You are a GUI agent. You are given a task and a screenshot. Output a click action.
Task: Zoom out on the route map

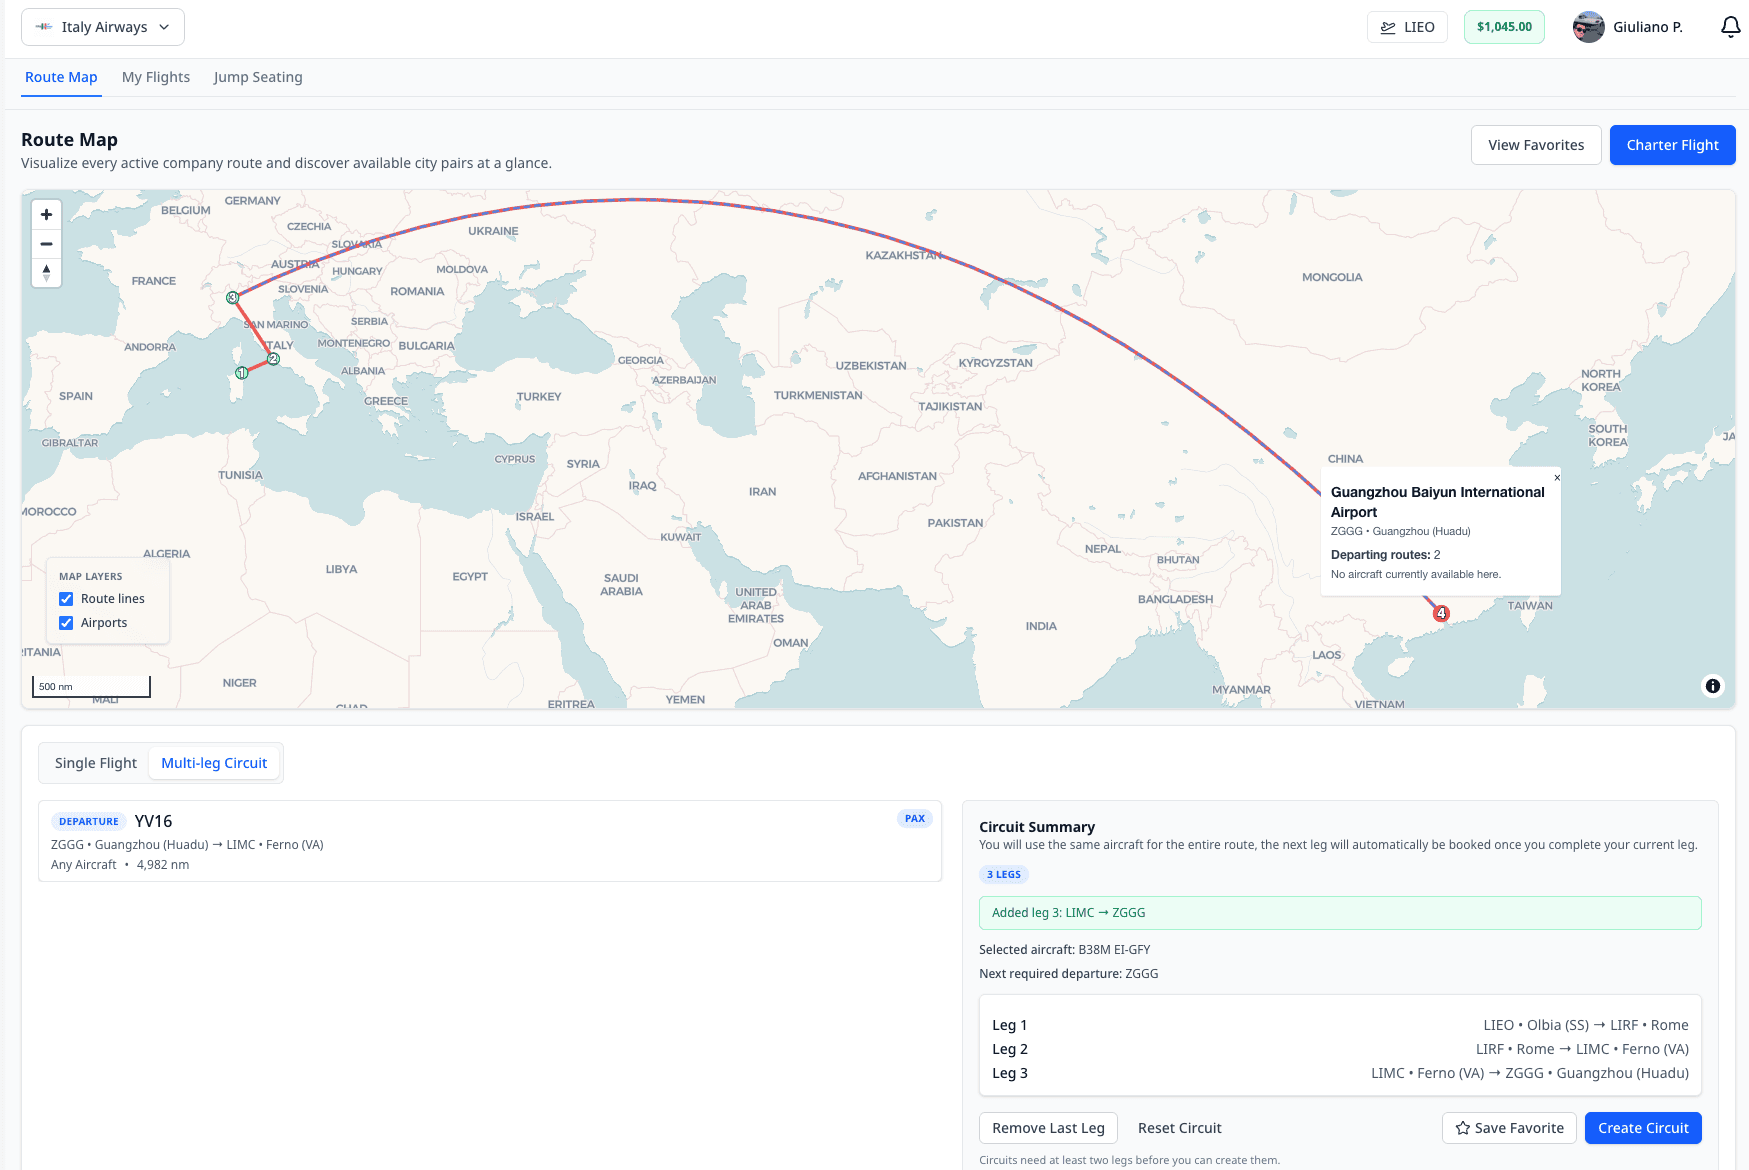click(x=46, y=244)
